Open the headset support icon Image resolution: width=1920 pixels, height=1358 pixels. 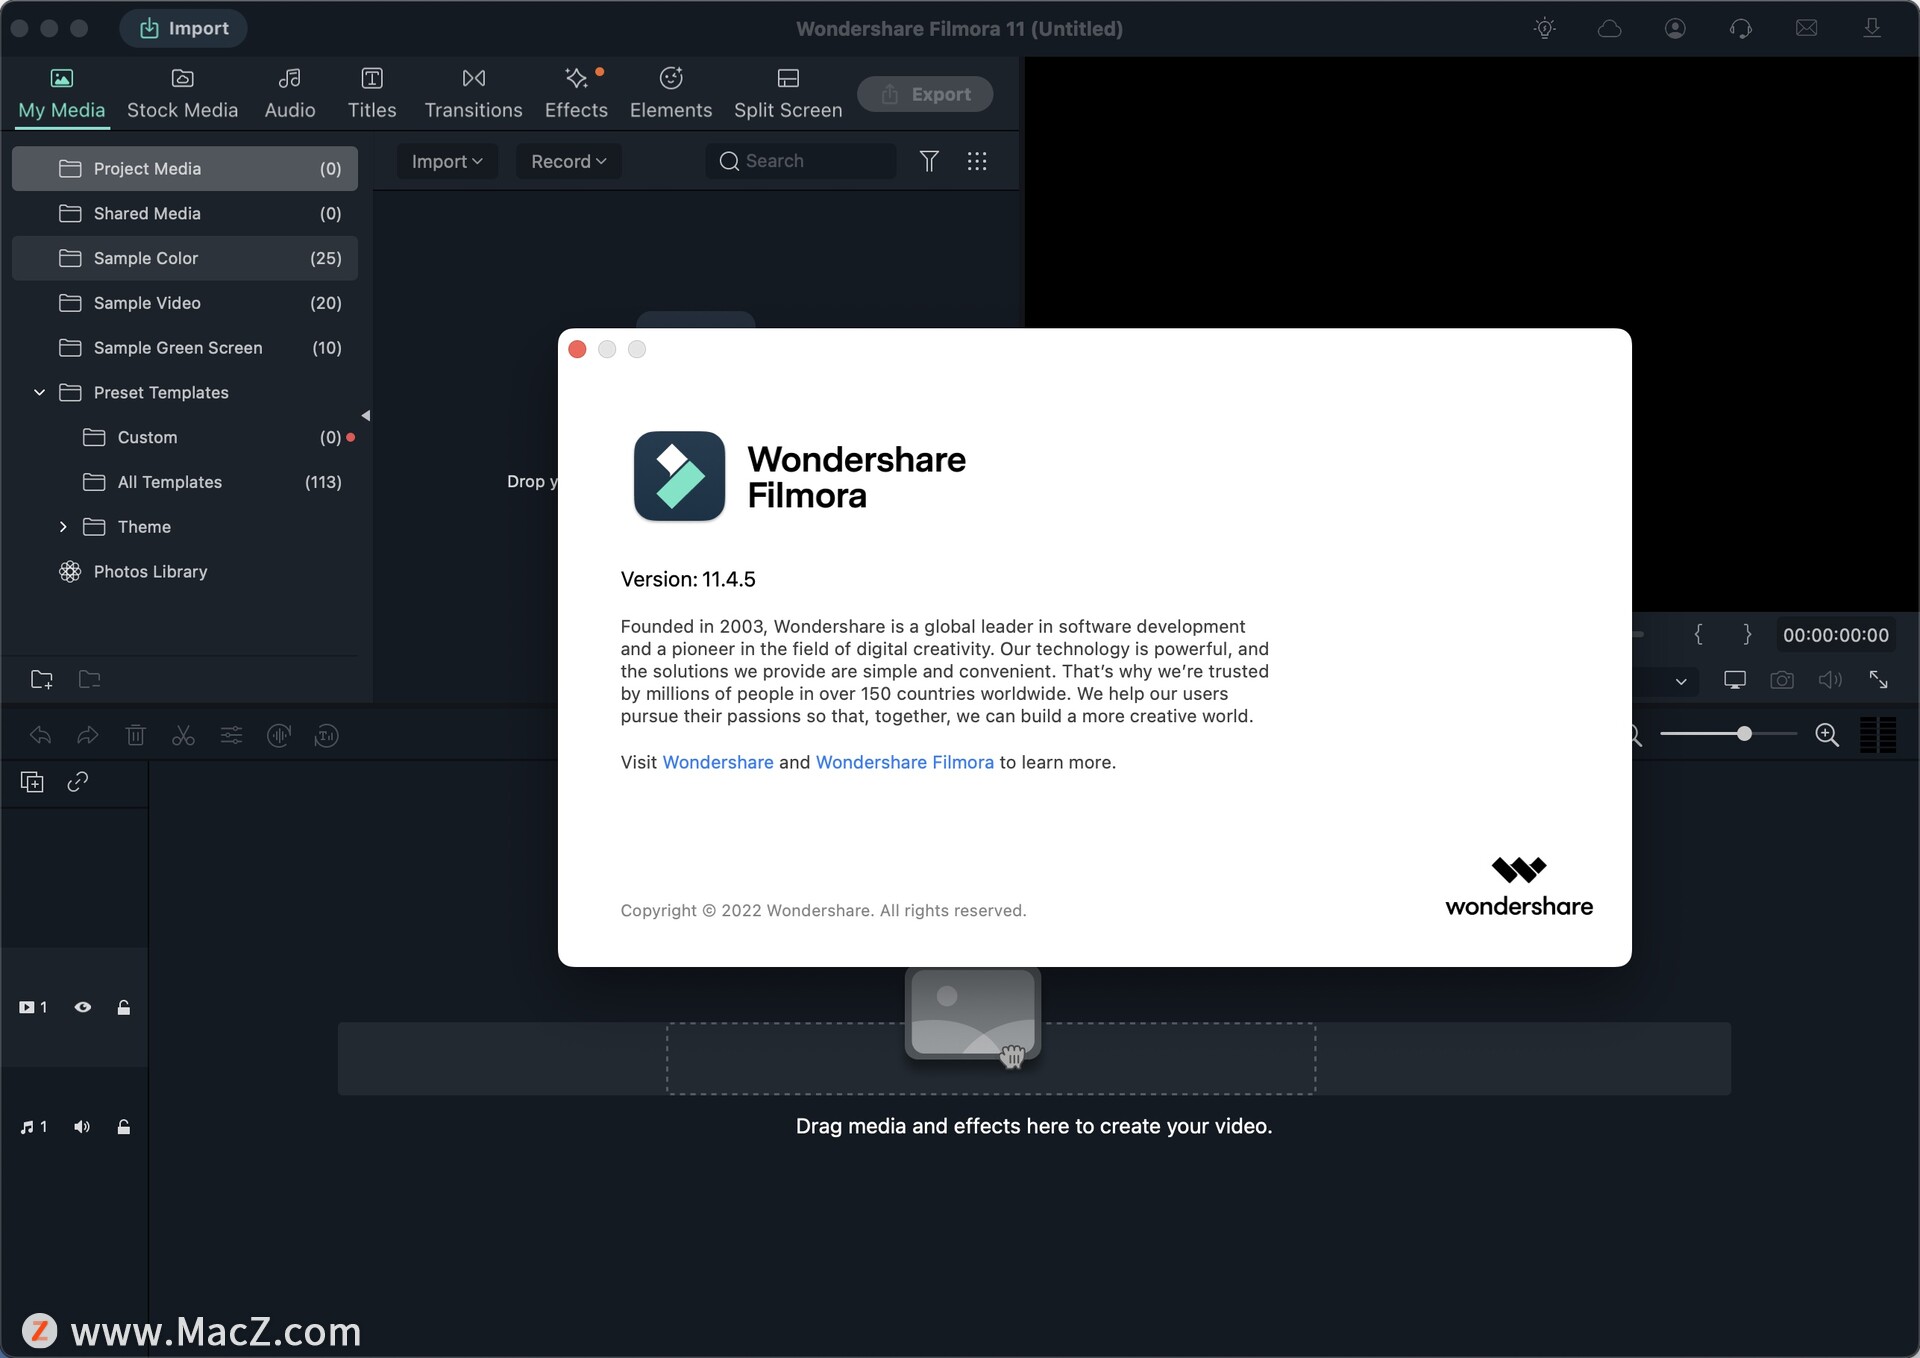[x=1740, y=28]
